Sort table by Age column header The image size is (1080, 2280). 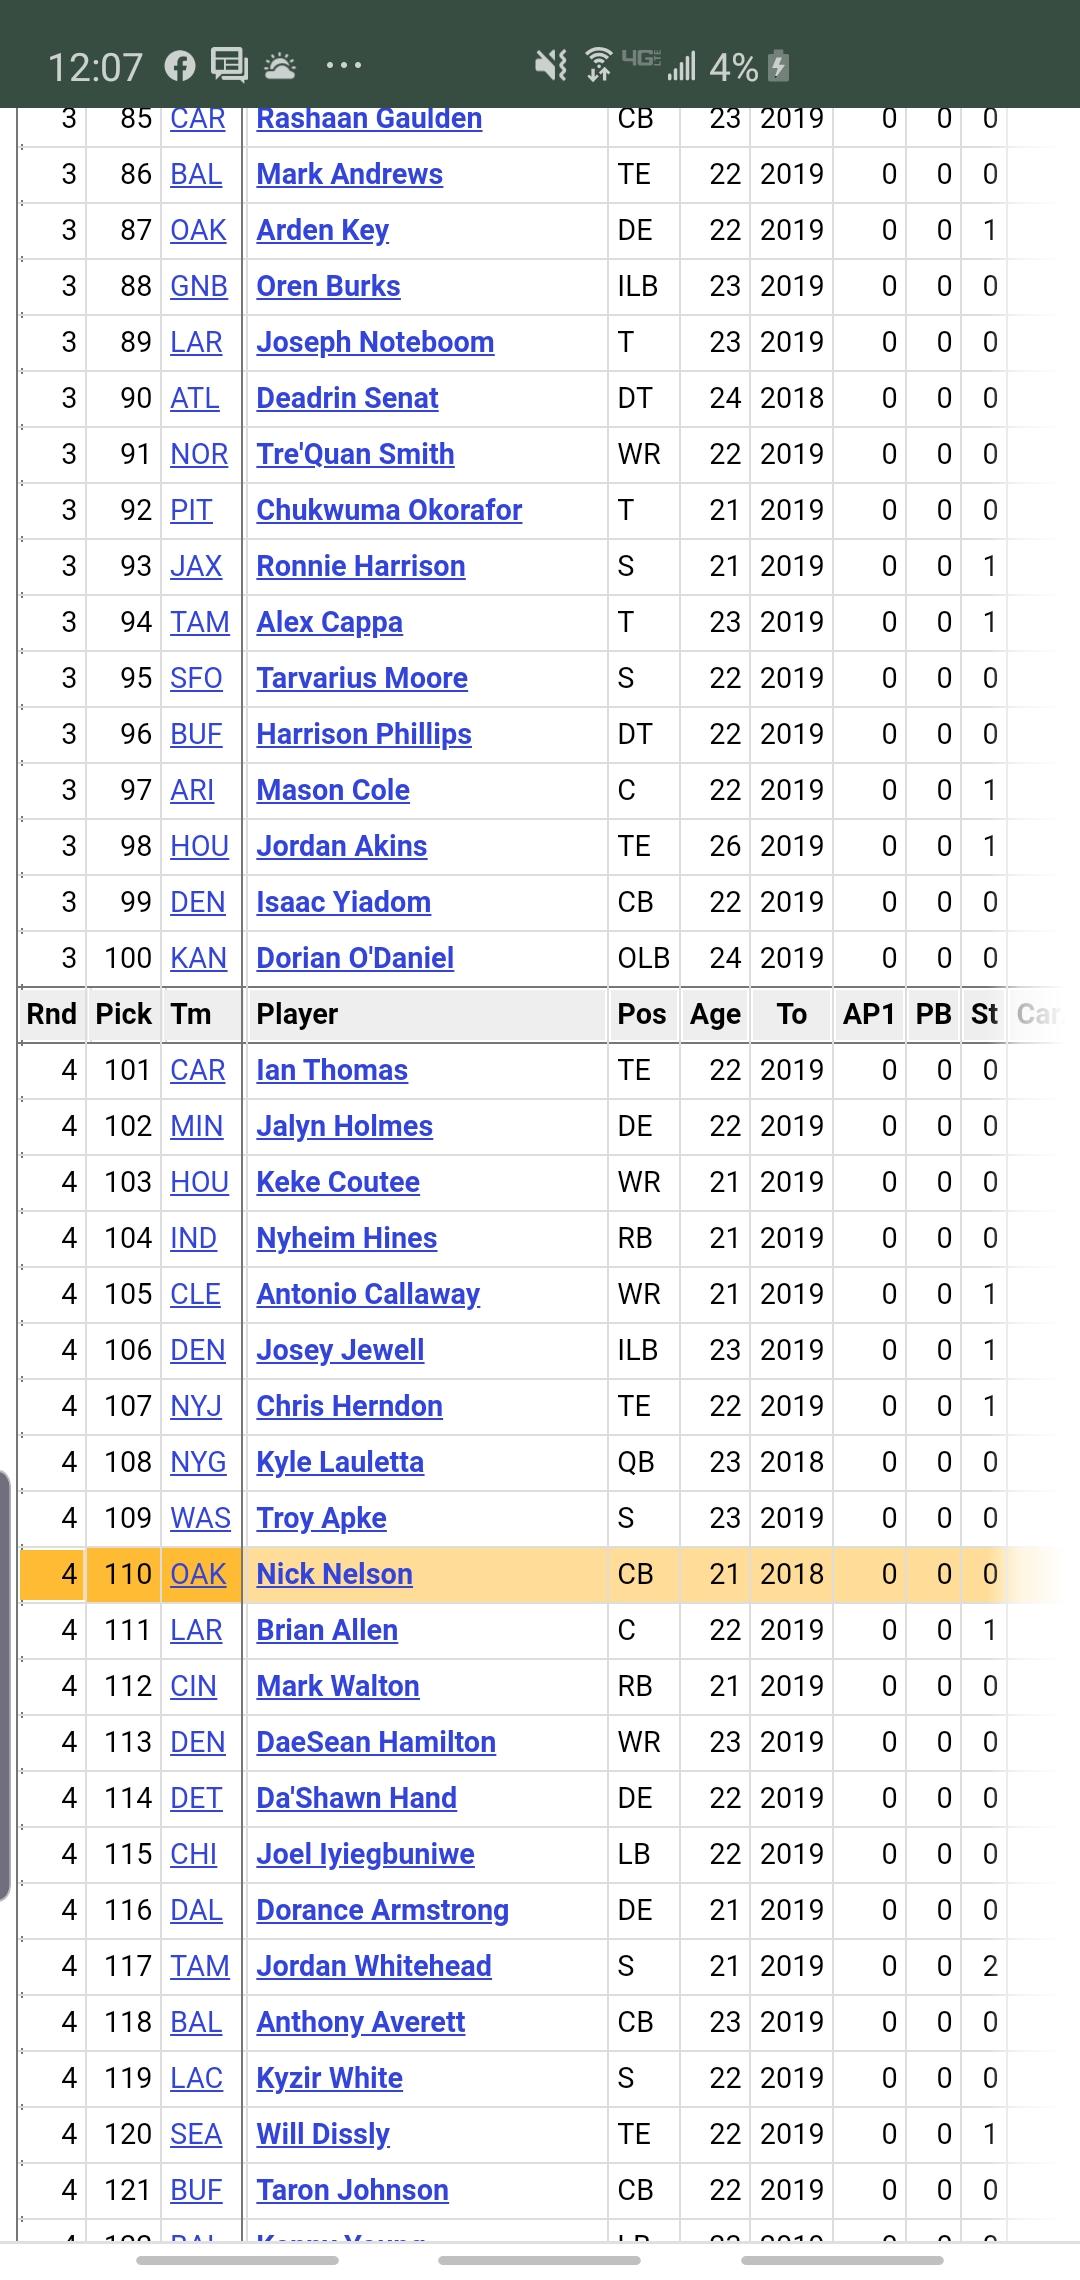(715, 1014)
